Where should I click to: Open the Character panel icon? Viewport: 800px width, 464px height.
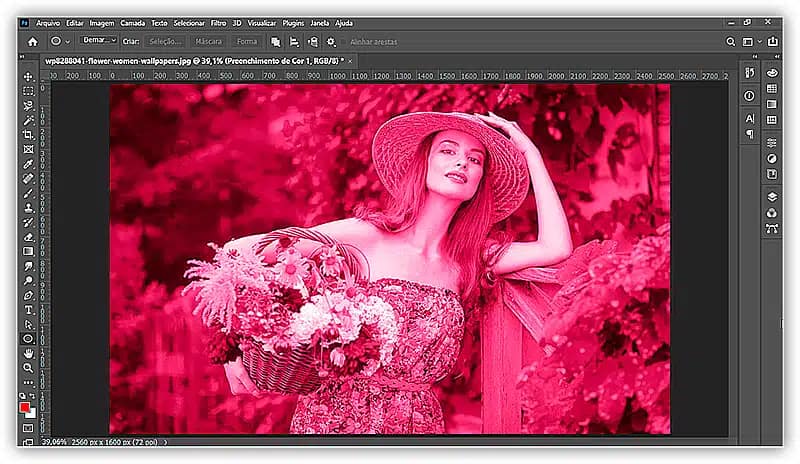[x=749, y=118]
